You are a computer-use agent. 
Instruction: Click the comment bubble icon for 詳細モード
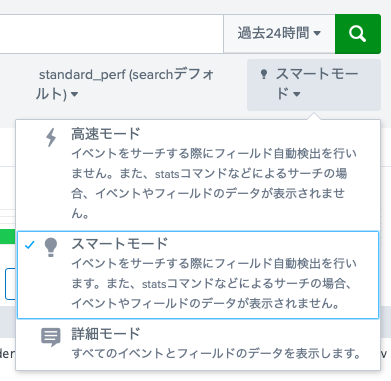51,337
